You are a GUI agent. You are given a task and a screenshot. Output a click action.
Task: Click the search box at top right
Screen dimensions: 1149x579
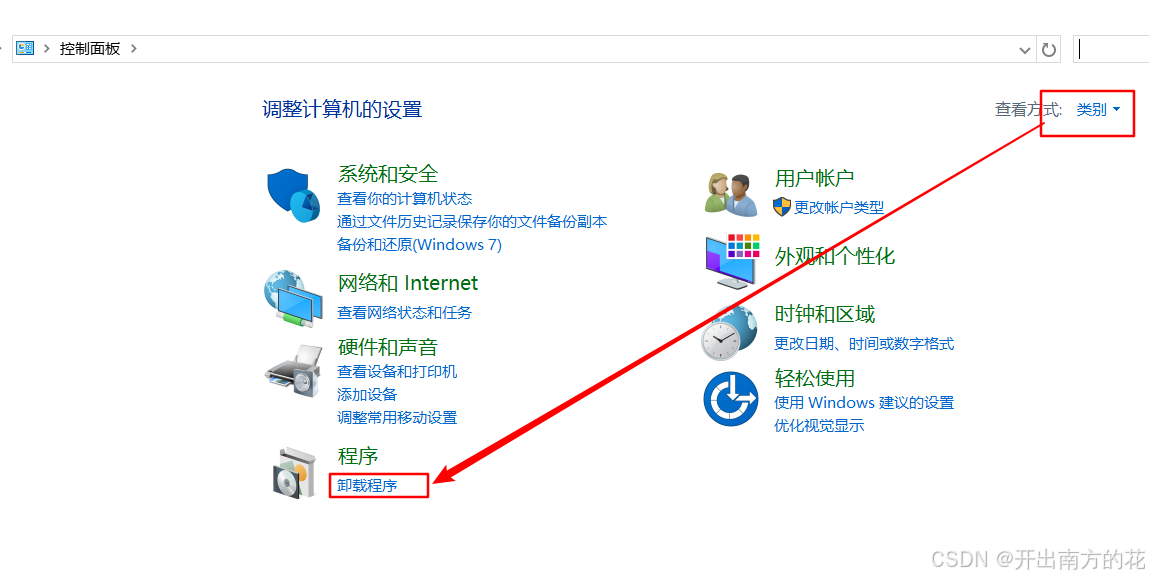[1111, 49]
